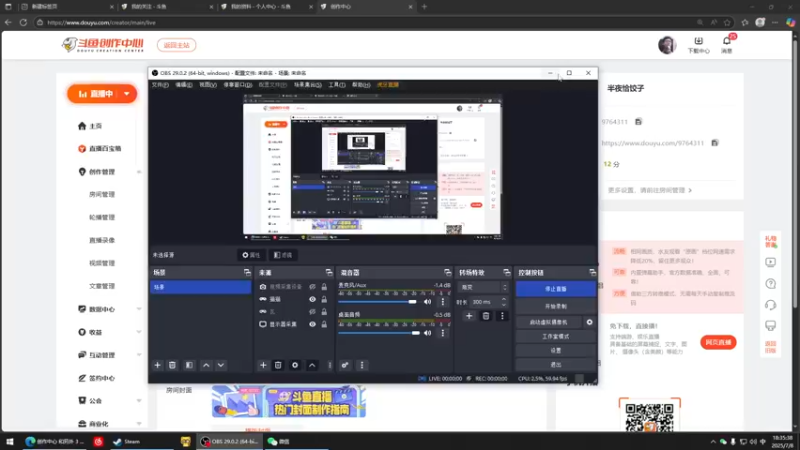The image size is (800, 450).
Task: Mute the 麦克风/Aux audio channel
Action: tap(428, 302)
